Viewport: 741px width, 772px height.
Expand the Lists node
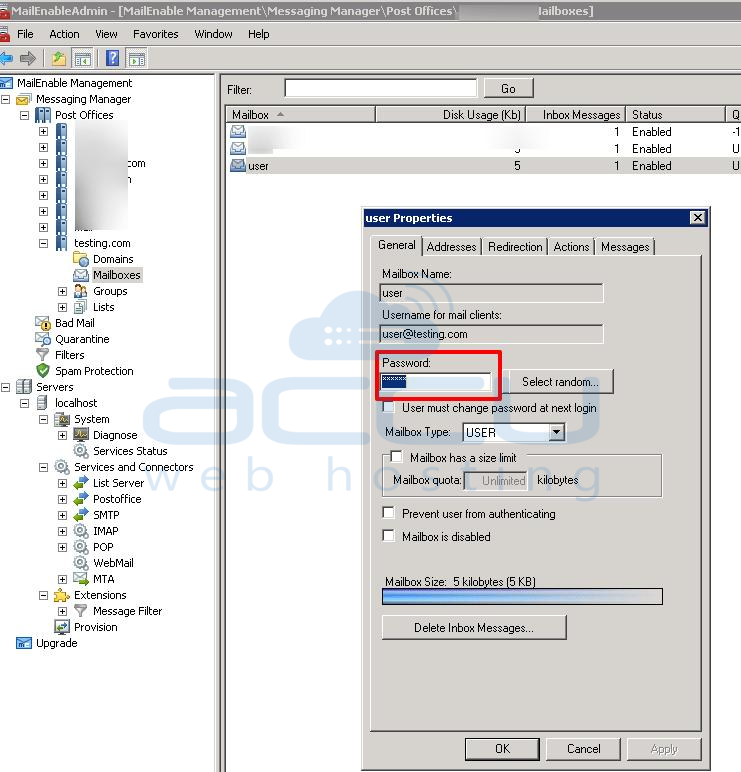[x=63, y=307]
